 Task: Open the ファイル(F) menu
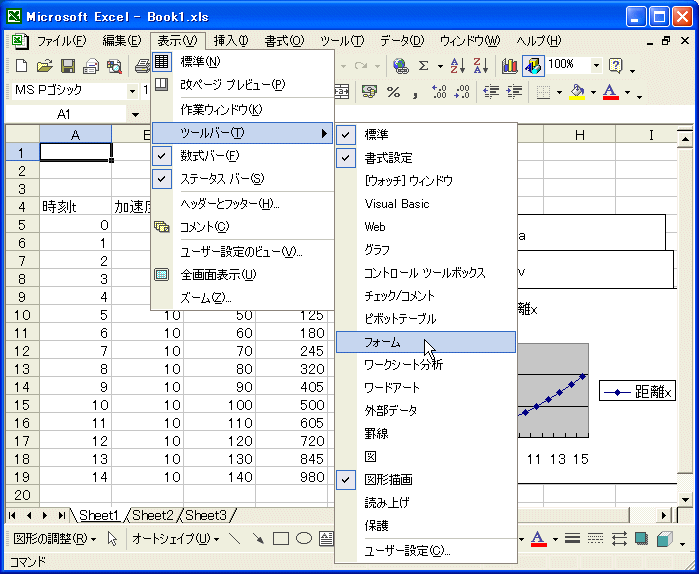[x=61, y=41]
